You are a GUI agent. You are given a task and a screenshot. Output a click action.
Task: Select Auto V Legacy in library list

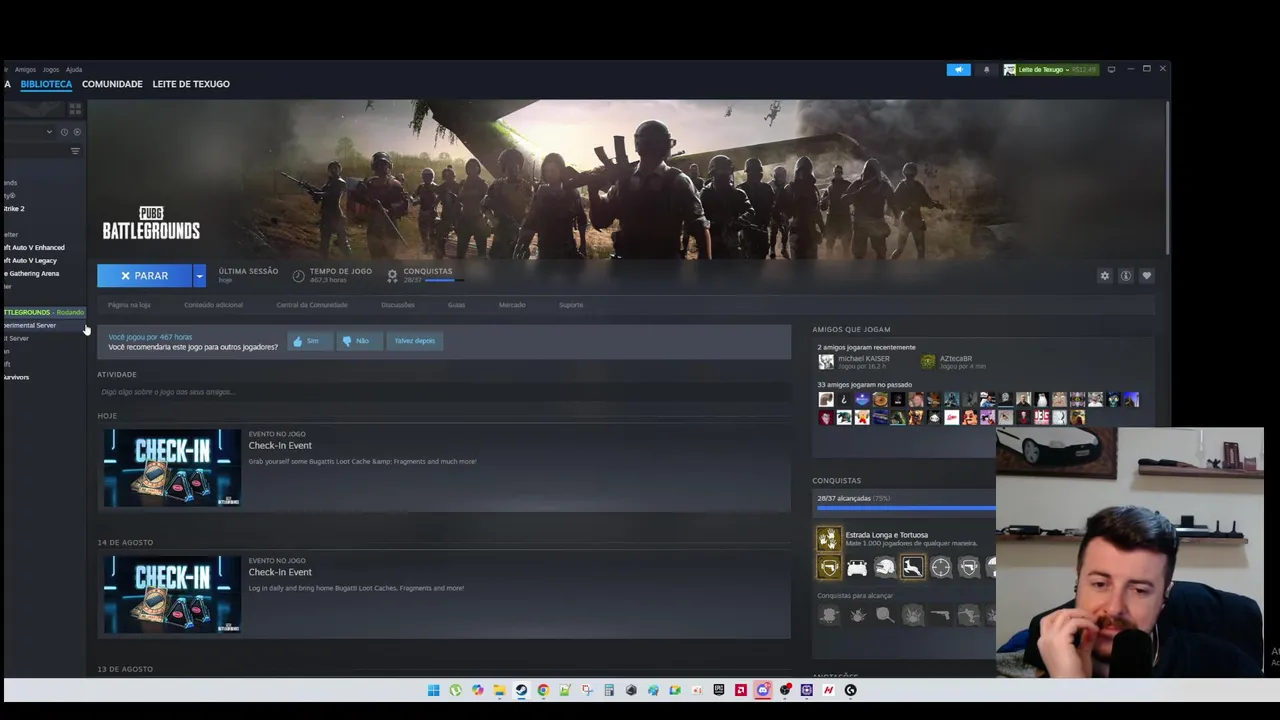[31, 260]
